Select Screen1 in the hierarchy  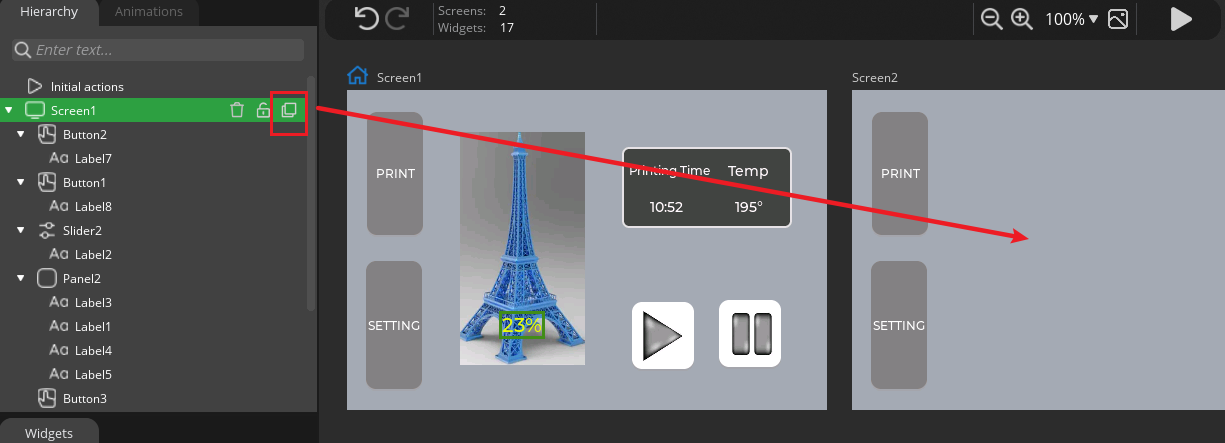[x=158, y=110]
